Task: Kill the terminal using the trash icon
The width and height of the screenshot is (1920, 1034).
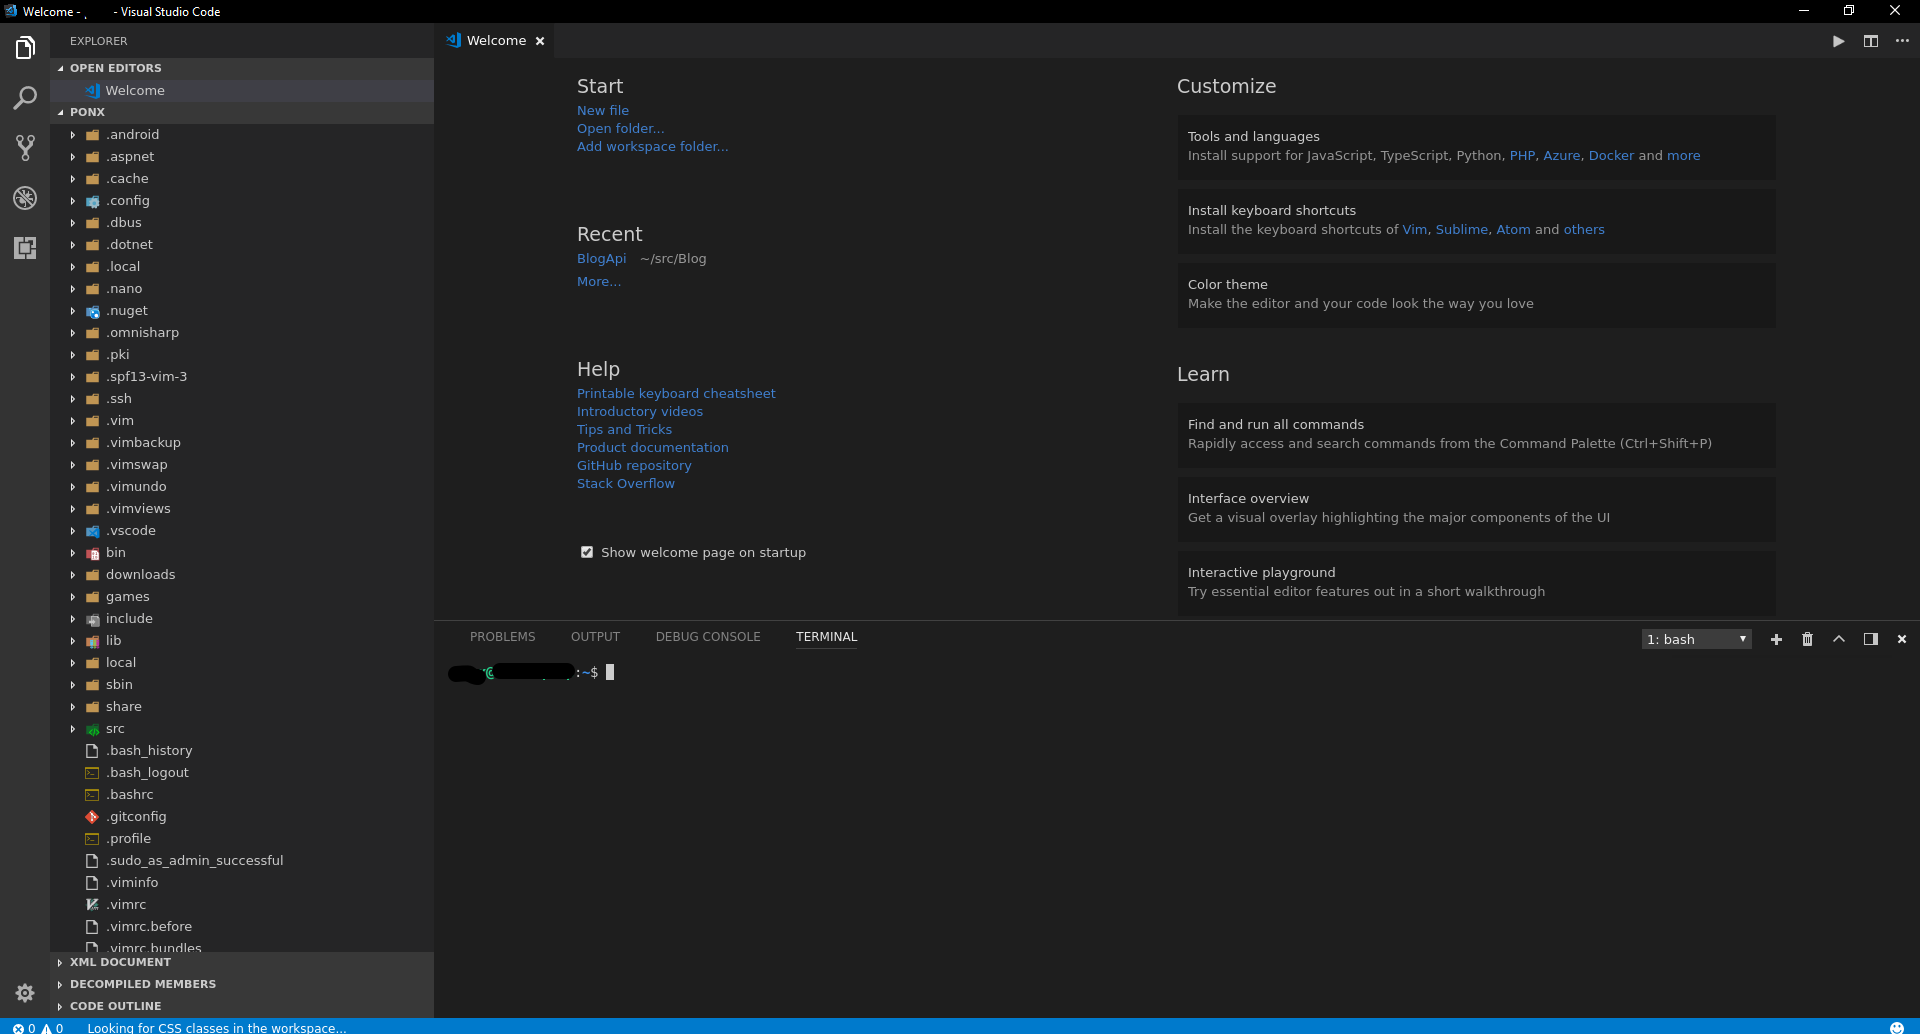Action: [x=1807, y=639]
